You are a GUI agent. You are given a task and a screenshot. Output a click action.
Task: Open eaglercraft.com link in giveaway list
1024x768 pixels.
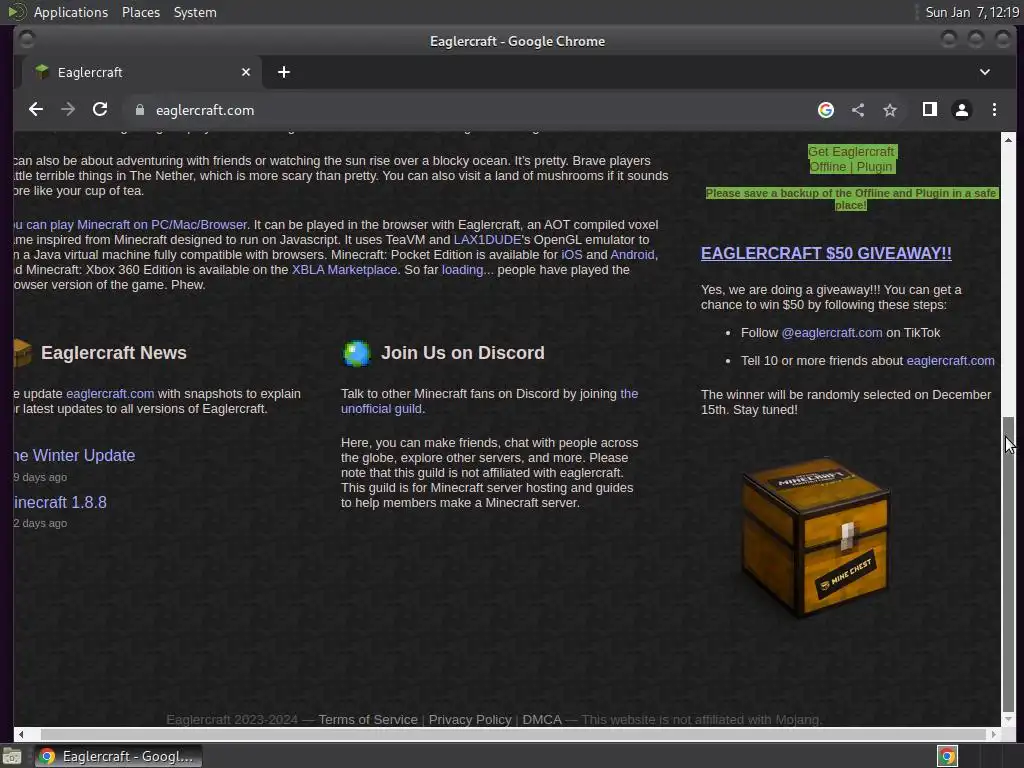click(950, 361)
